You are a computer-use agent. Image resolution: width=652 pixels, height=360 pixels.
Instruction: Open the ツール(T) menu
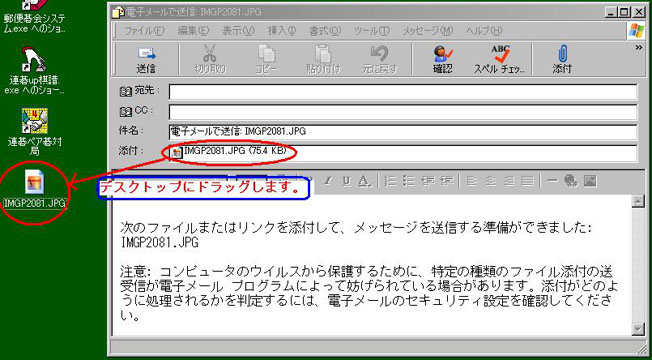tap(372, 31)
